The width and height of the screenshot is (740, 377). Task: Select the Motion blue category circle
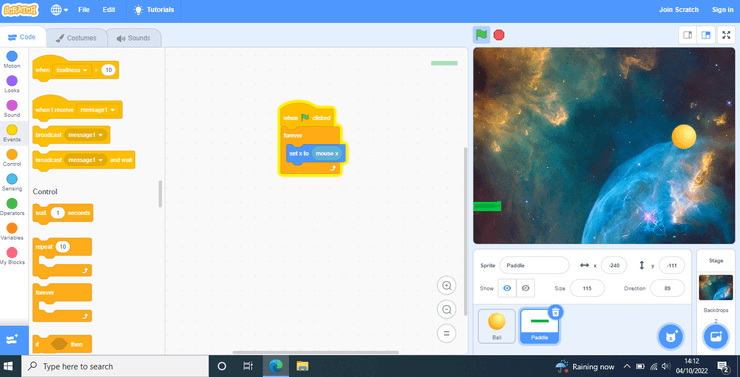[x=12, y=57]
